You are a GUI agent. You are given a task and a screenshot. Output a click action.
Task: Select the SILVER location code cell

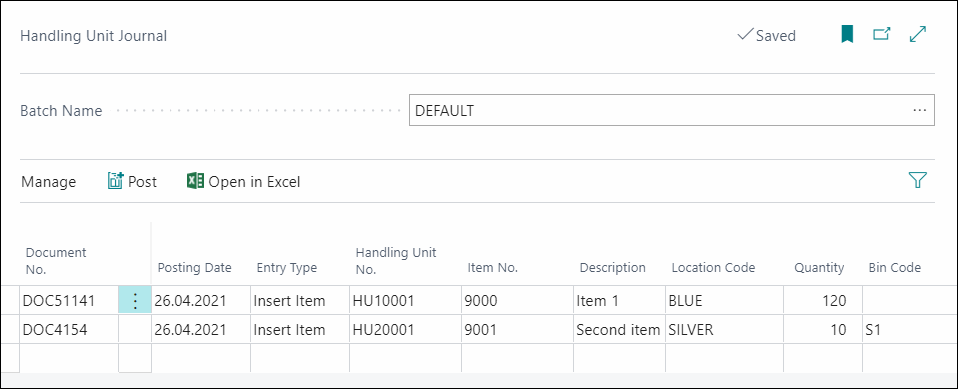click(x=725, y=330)
